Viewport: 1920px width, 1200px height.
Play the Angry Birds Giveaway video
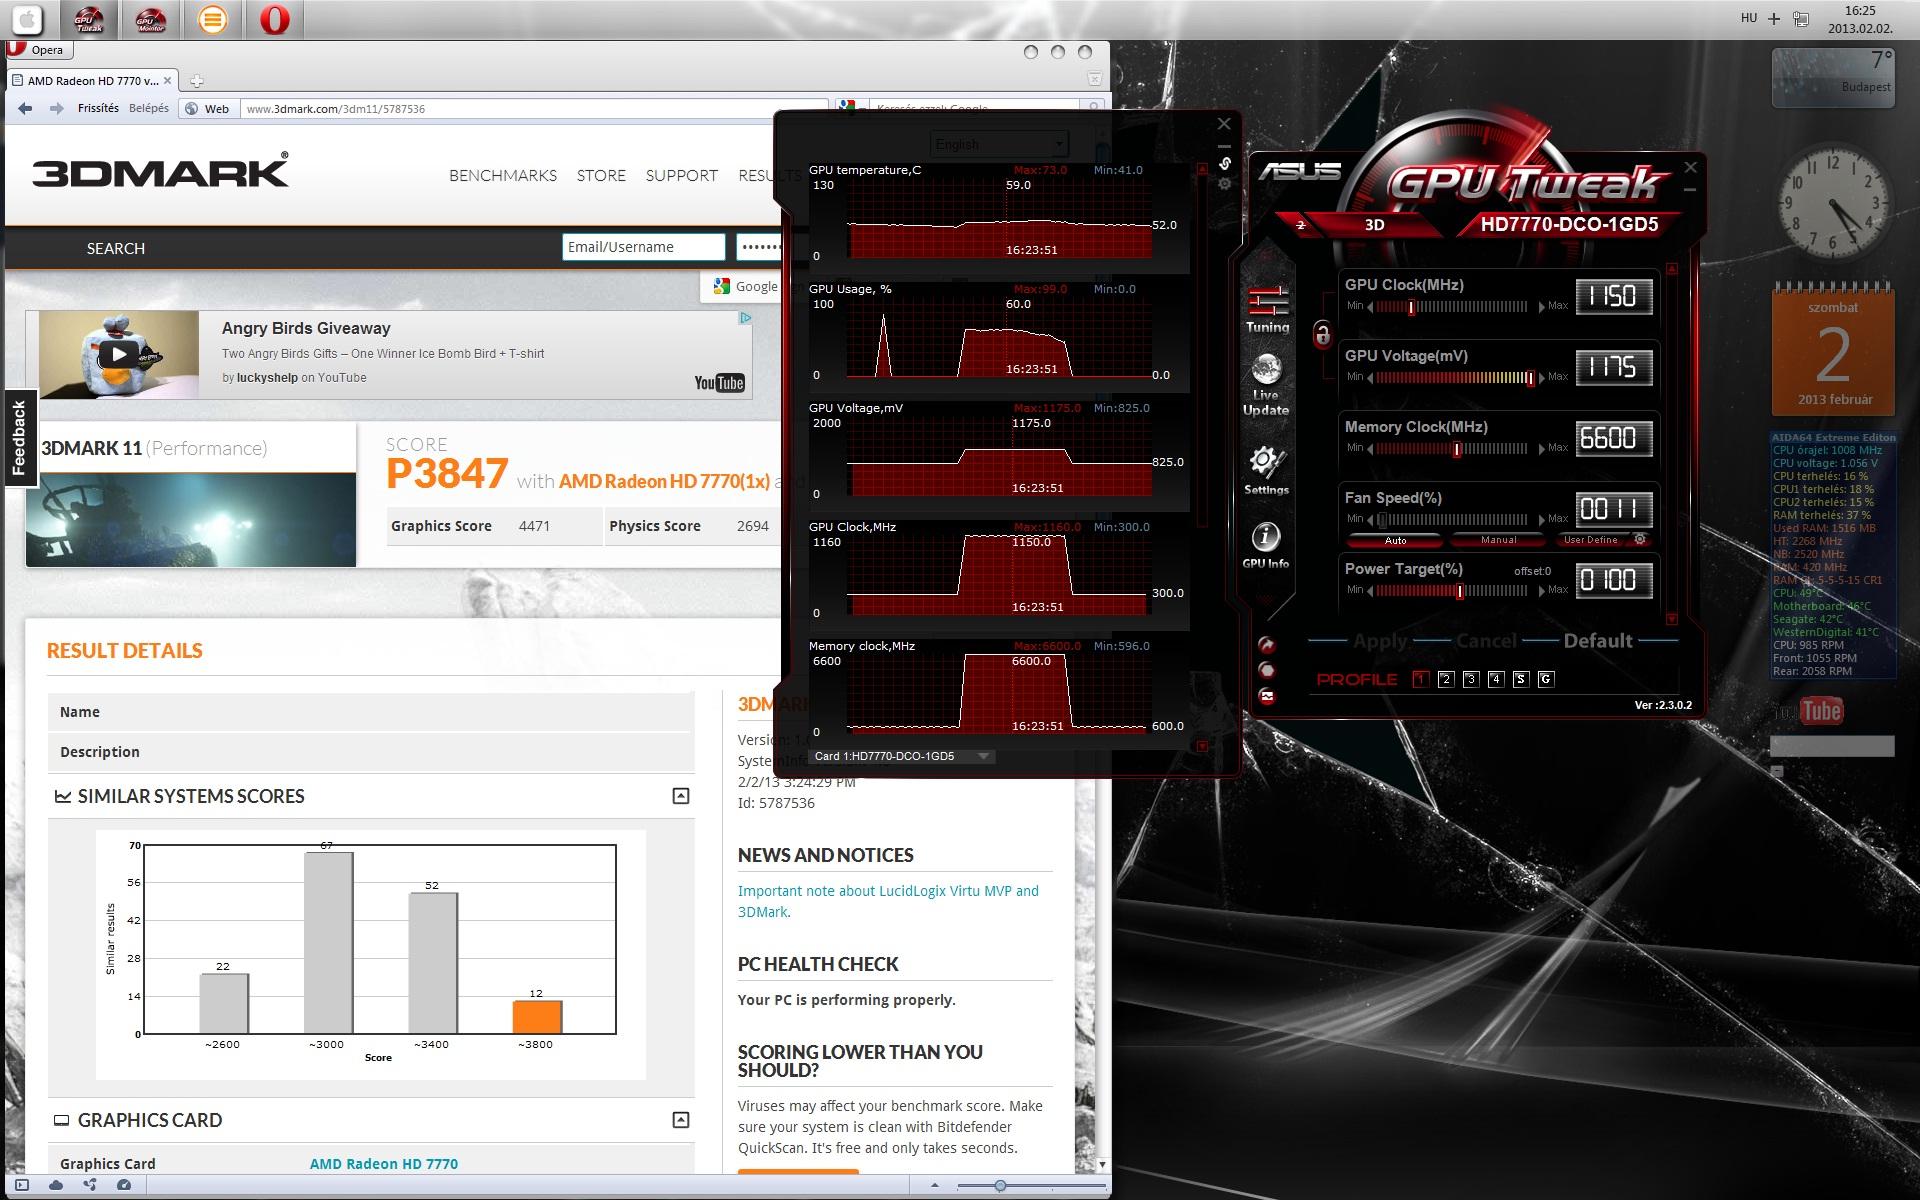click(x=119, y=353)
